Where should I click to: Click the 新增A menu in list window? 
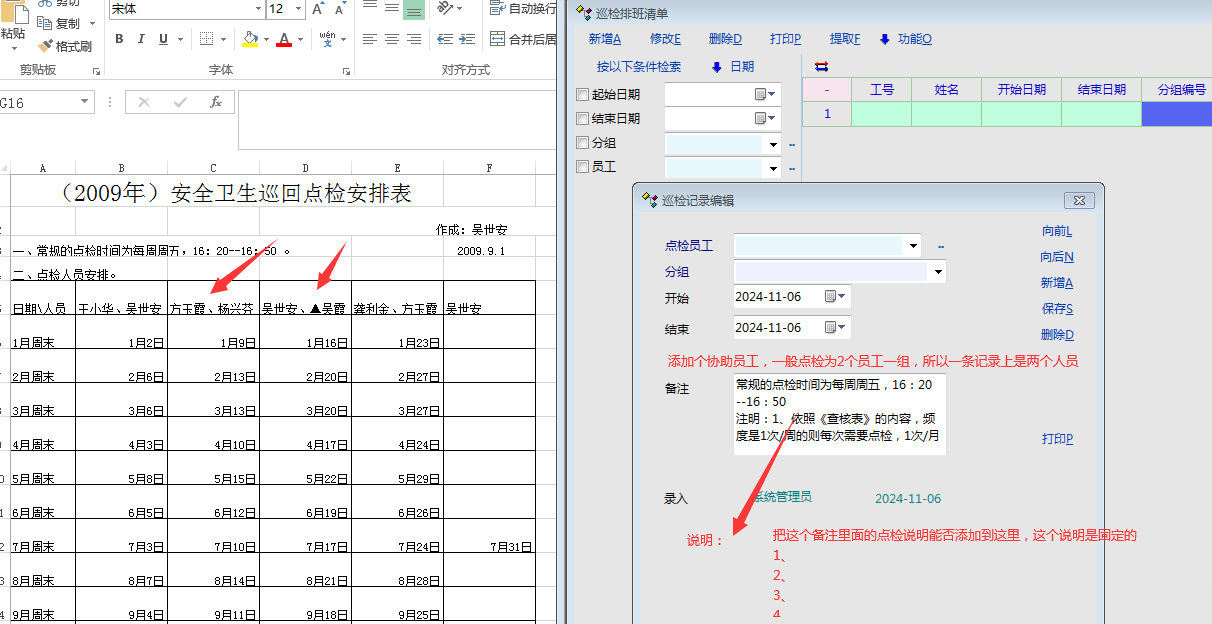(x=605, y=39)
